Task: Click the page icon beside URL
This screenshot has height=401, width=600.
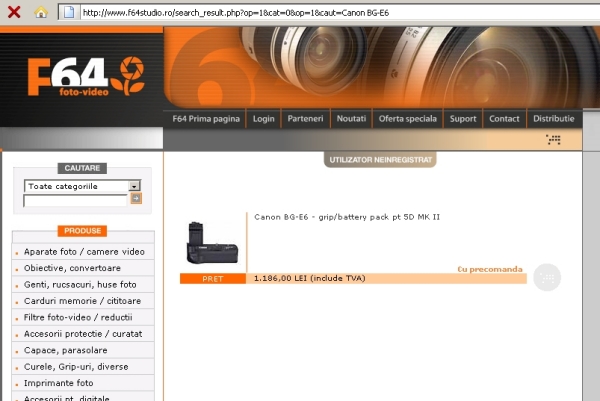Action: 69,12
